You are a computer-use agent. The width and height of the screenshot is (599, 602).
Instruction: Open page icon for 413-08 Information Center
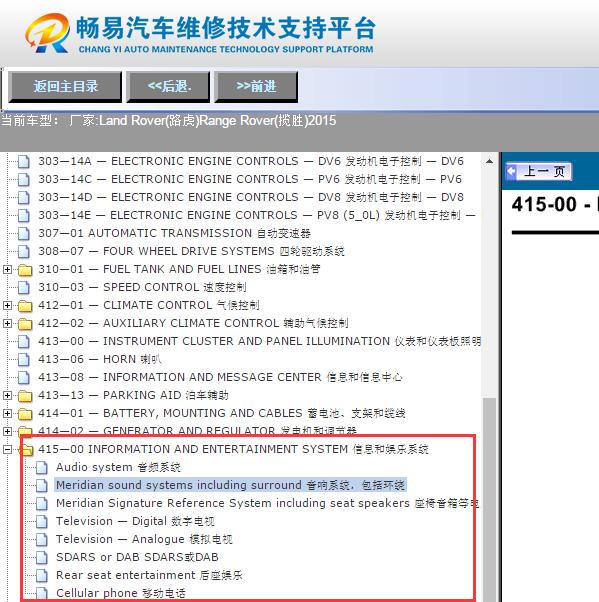24,378
